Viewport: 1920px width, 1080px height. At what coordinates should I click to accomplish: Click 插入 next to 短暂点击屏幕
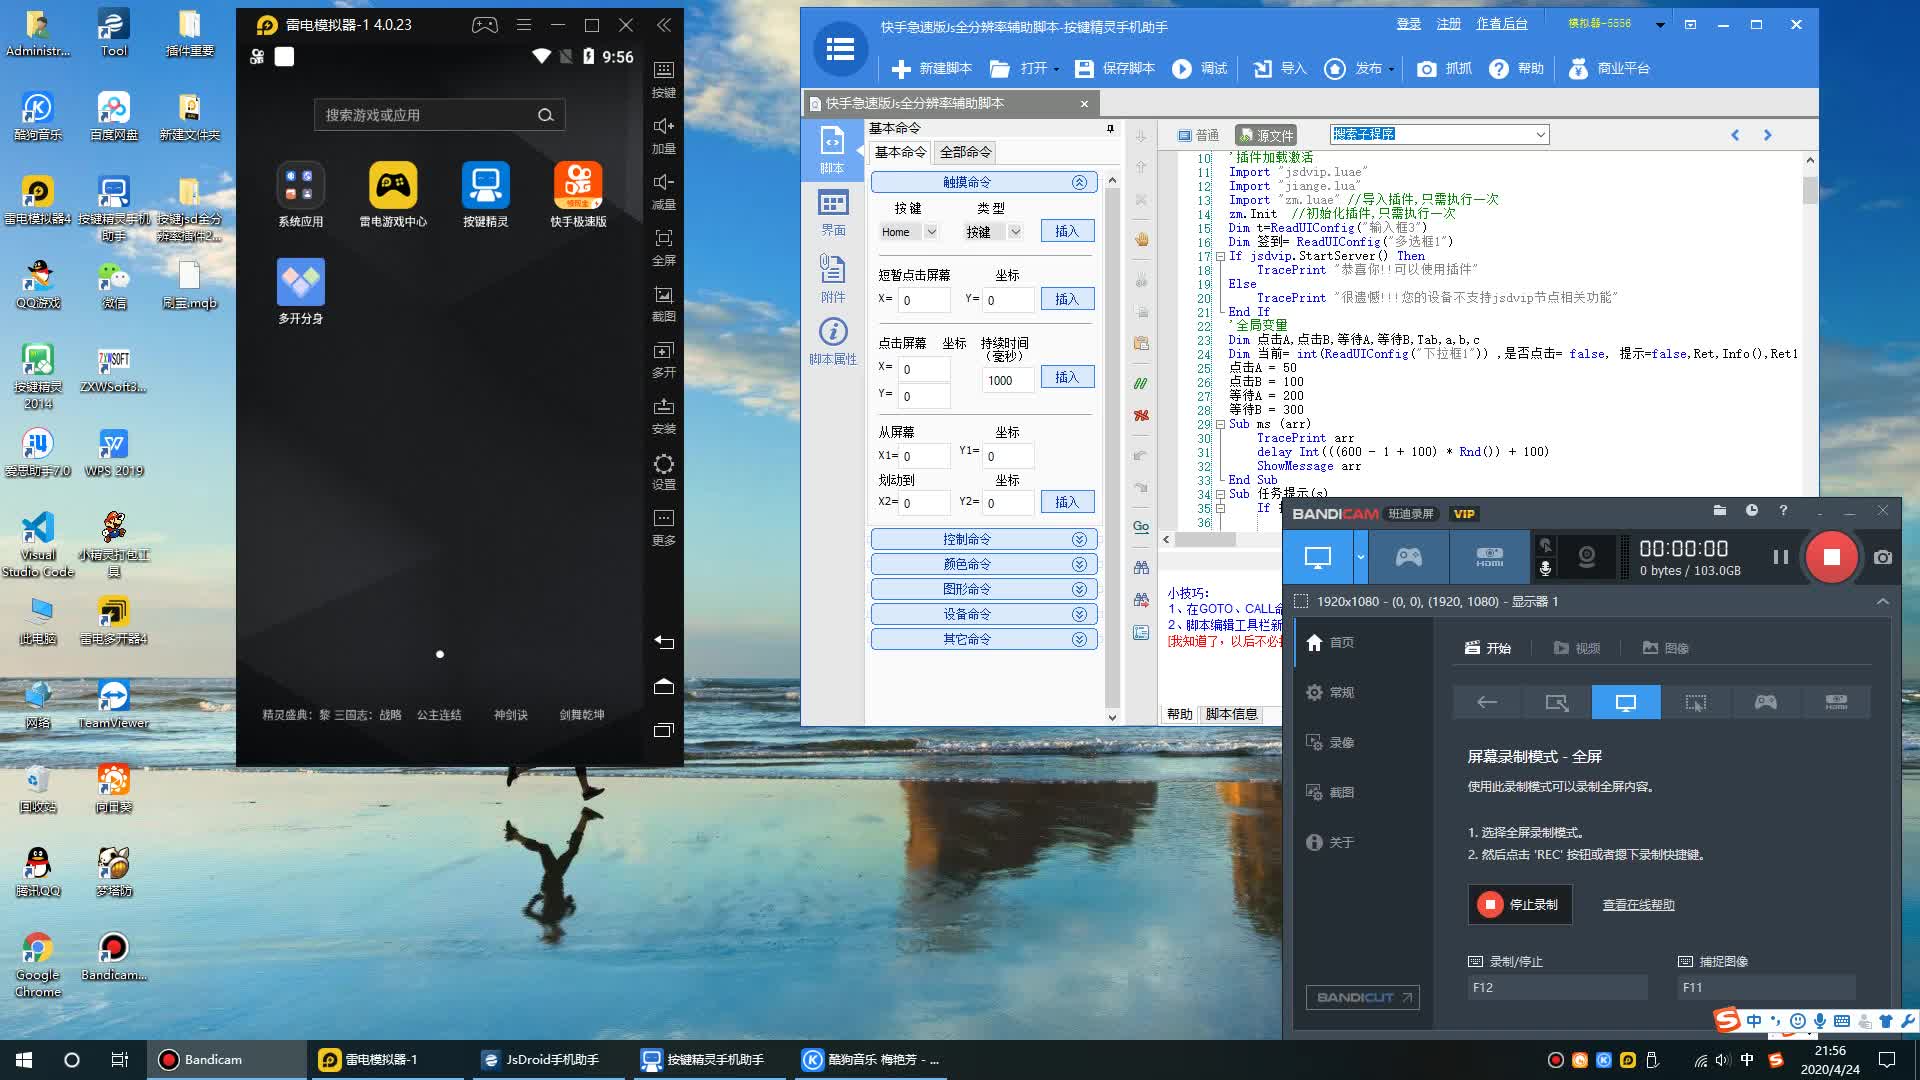tap(1067, 299)
